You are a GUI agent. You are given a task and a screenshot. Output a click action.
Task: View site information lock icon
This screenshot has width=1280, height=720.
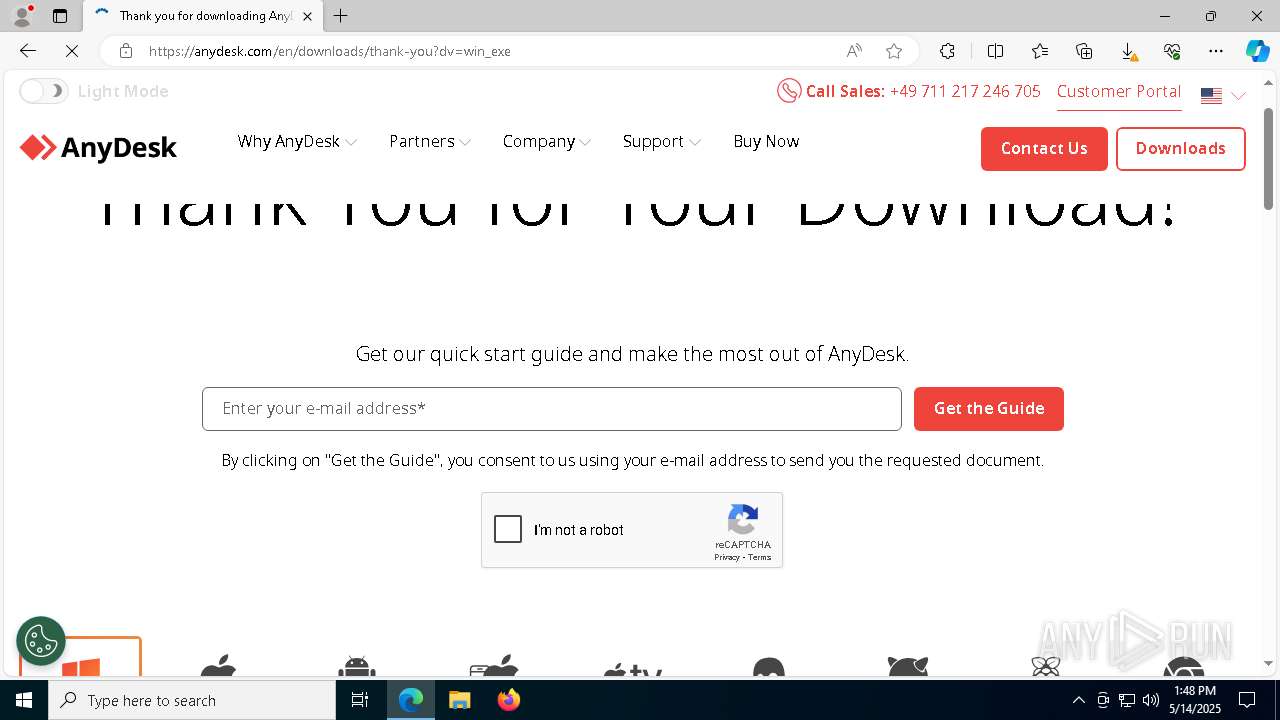[x=126, y=51]
